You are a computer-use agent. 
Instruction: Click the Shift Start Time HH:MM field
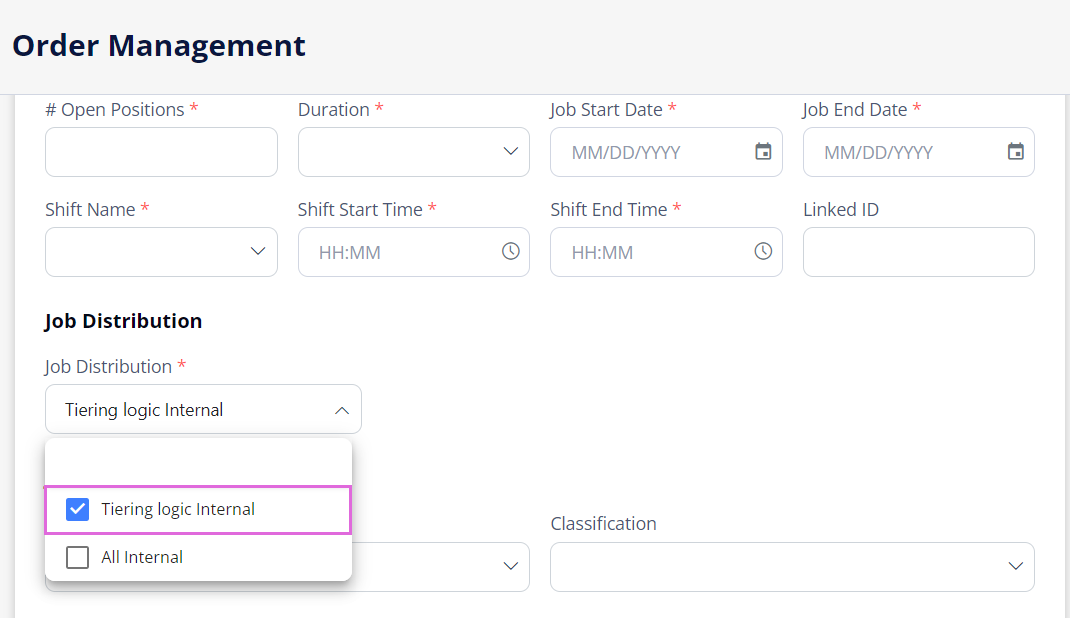pyautogui.click(x=399, y=252)
